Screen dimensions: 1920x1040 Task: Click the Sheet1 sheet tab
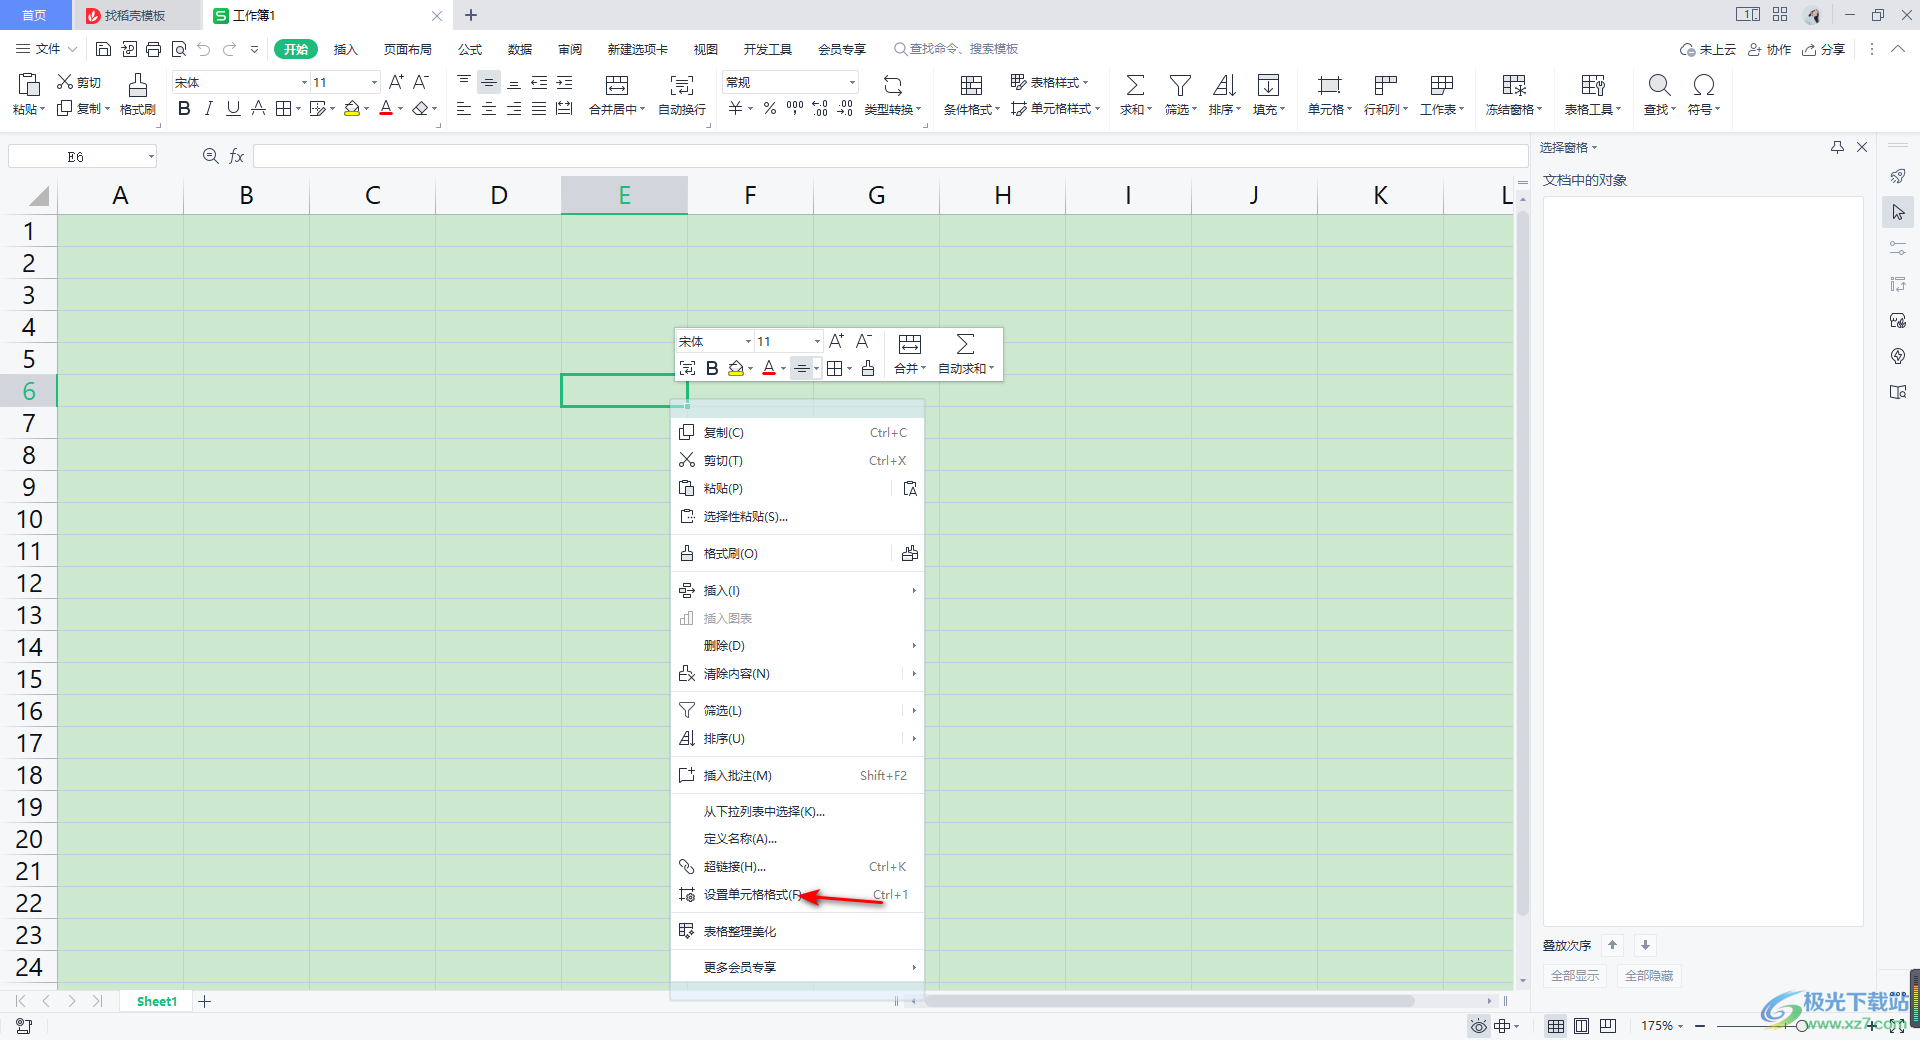[157, 1001]
